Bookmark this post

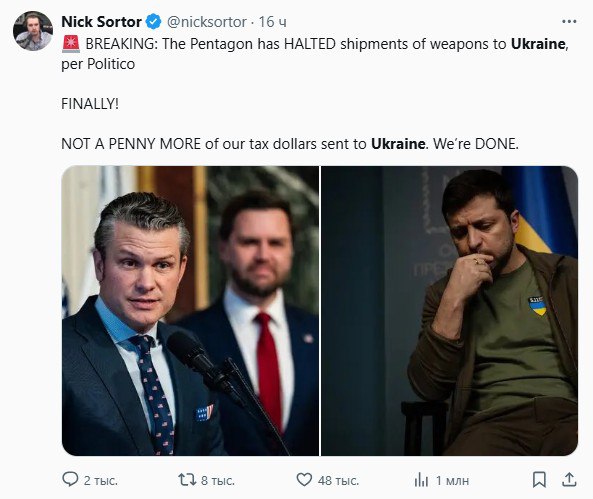539,480
